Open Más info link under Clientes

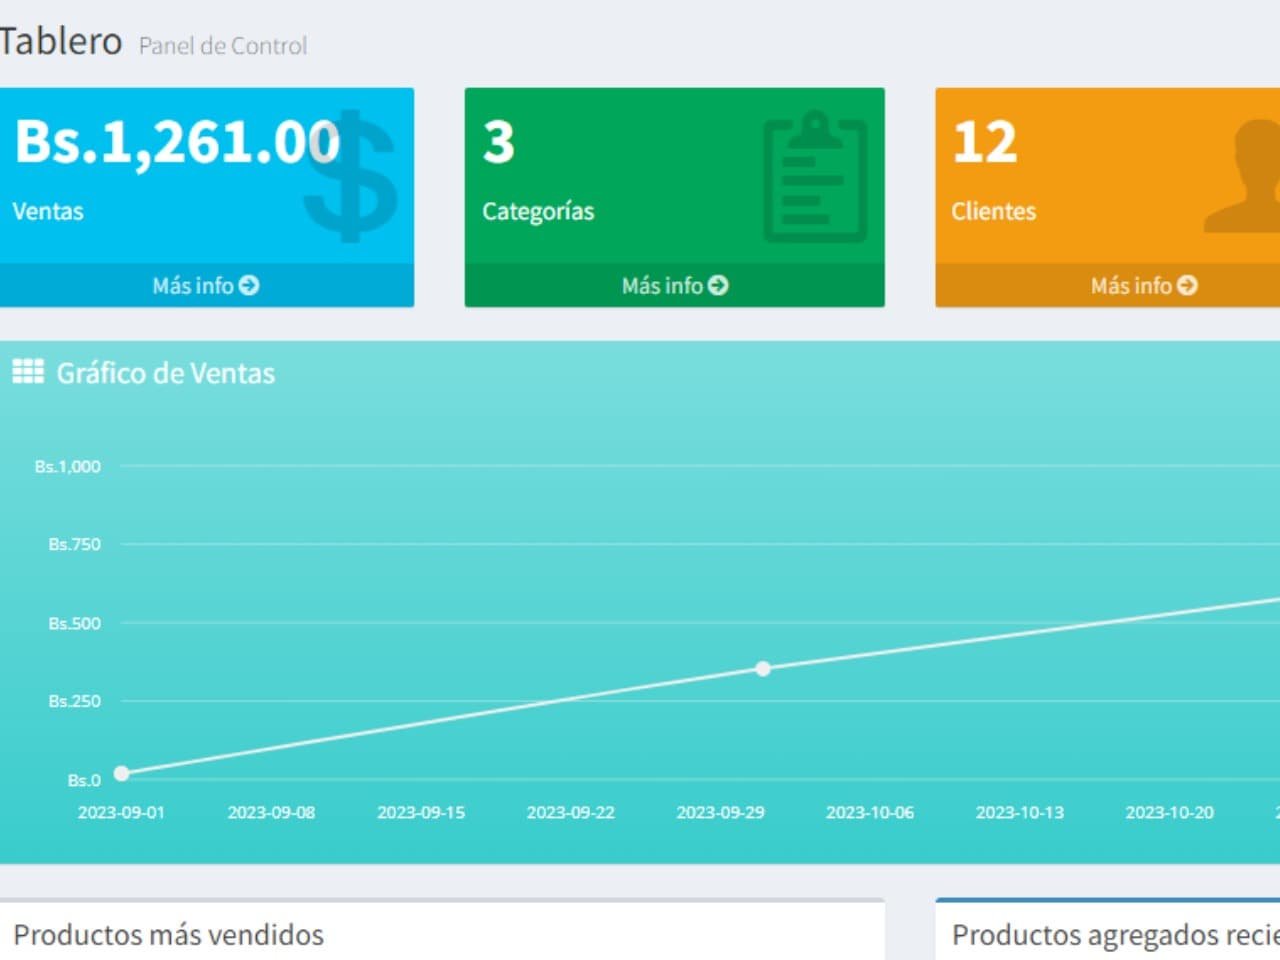(1144, 285)
